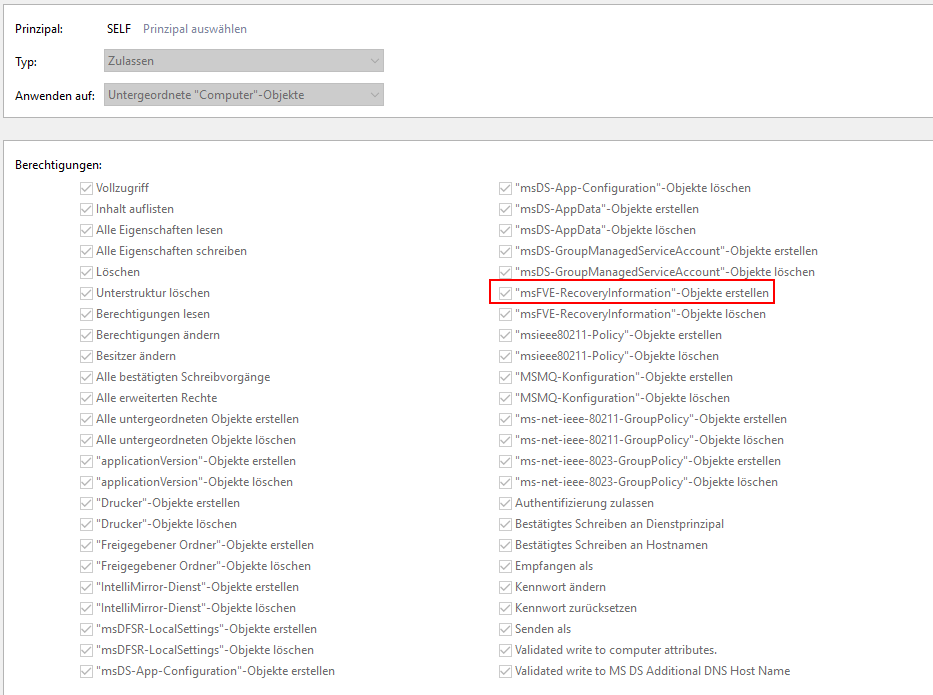Toggle "Alle Eigenschaften schreiben" checkbox
The height and width of the screenshot is (695, 933).
coord(86,251)
